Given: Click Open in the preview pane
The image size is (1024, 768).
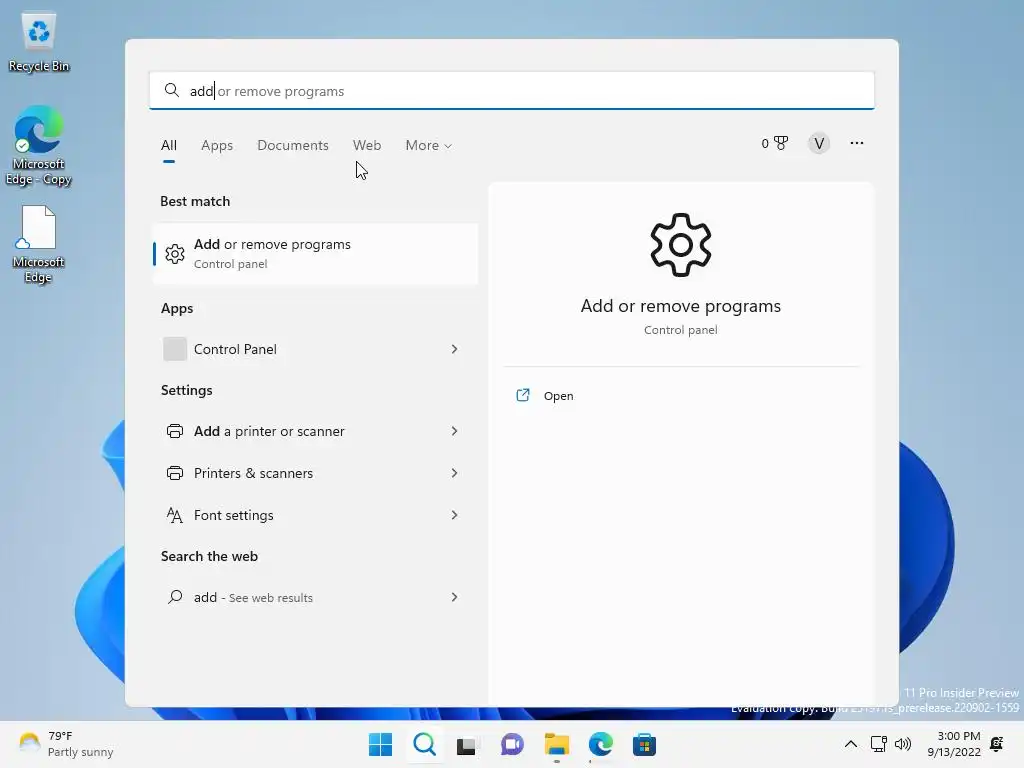Looking at the screenshot, I should point(558,396).
